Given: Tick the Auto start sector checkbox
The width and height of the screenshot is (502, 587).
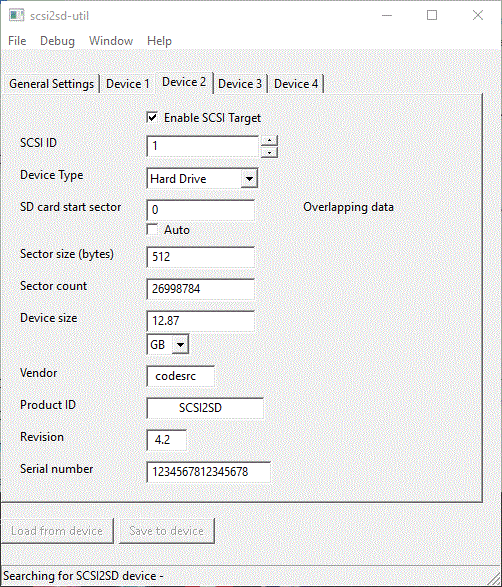Looking at the screenshot, I should coord(152,229).
